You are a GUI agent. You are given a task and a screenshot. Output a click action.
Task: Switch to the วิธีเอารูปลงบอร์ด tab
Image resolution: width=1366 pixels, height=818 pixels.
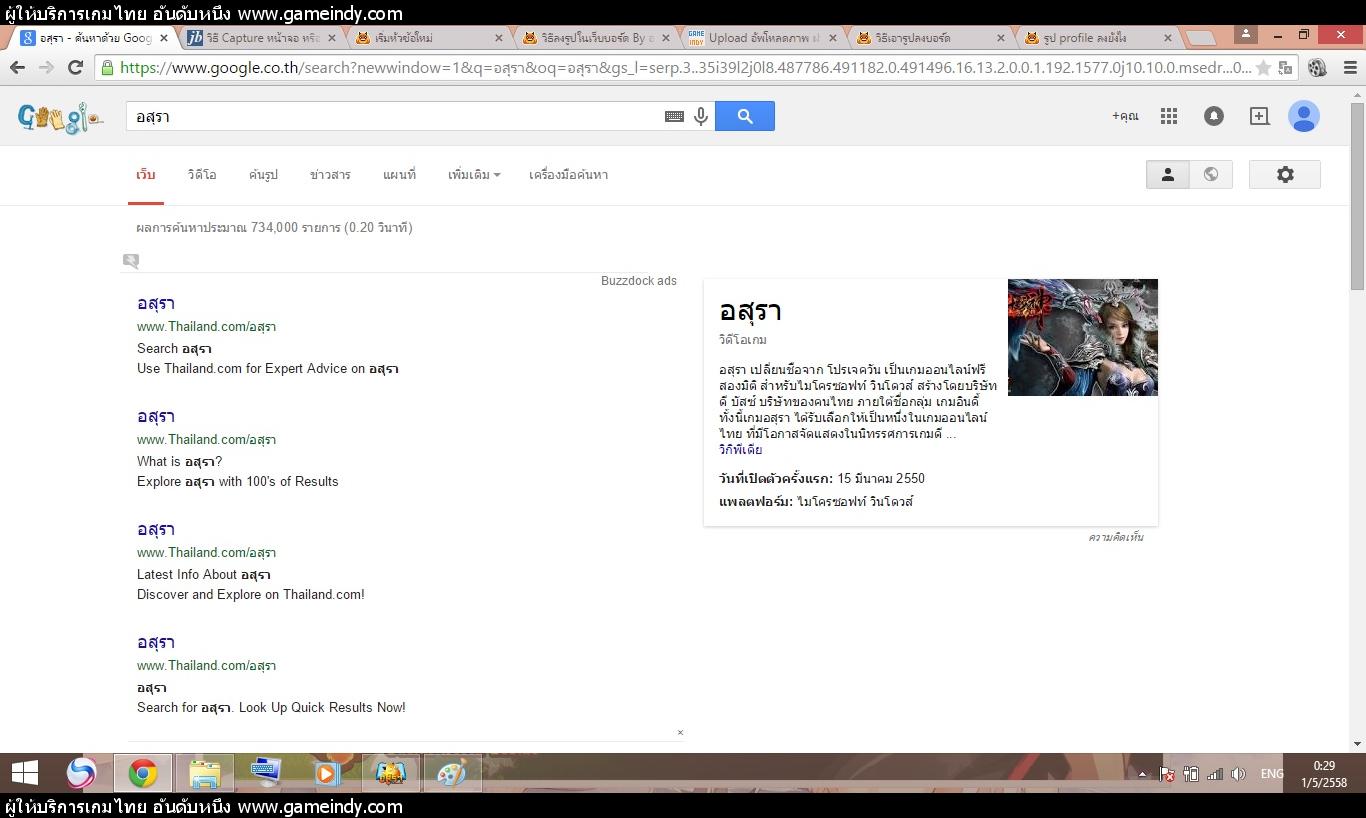[x=928, y=38]
